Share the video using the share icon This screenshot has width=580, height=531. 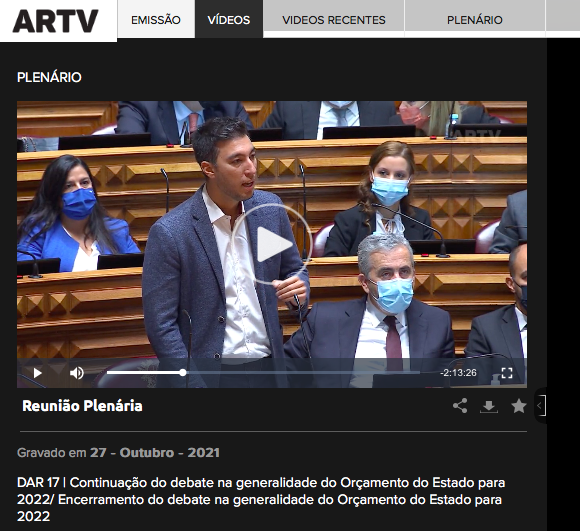click(x=460, y=406)
